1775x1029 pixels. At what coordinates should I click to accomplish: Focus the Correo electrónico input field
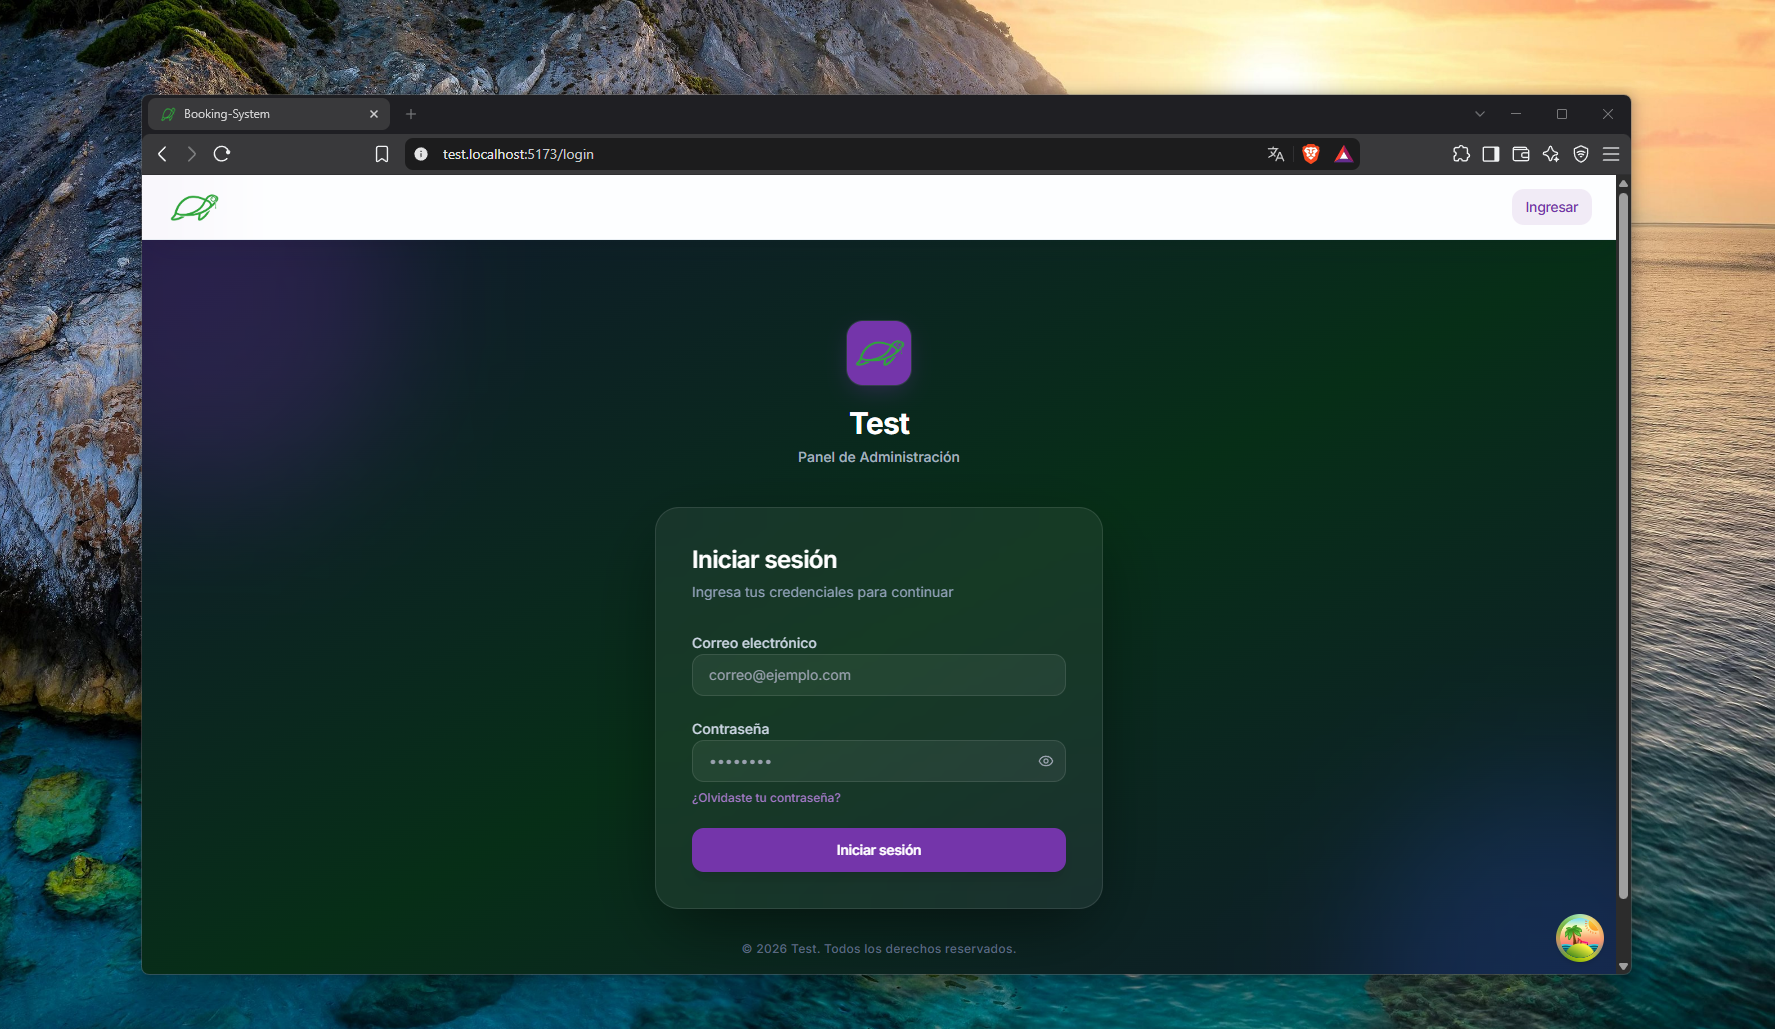pyautogui.click(x=879, y=675)
